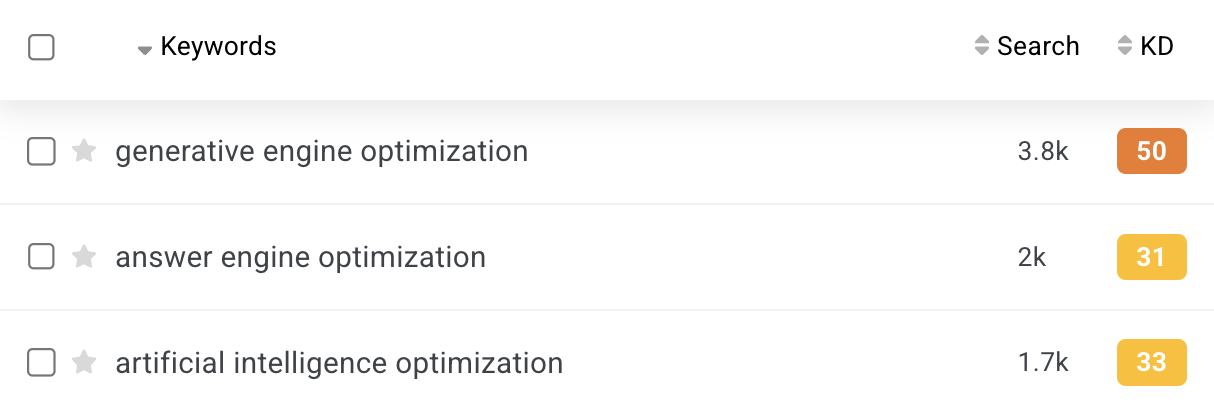The width and height of the screenshot is (1214, 408).
Task: Click the KD column header label
Action: point(1157,46)
